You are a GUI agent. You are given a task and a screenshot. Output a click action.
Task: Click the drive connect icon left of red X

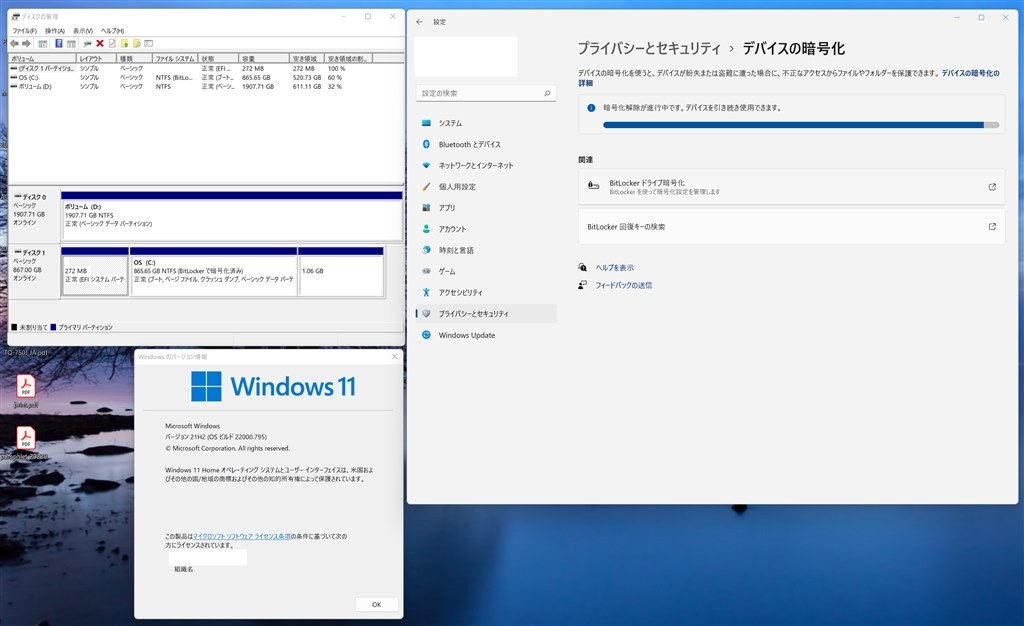click(x=87, y=44)
